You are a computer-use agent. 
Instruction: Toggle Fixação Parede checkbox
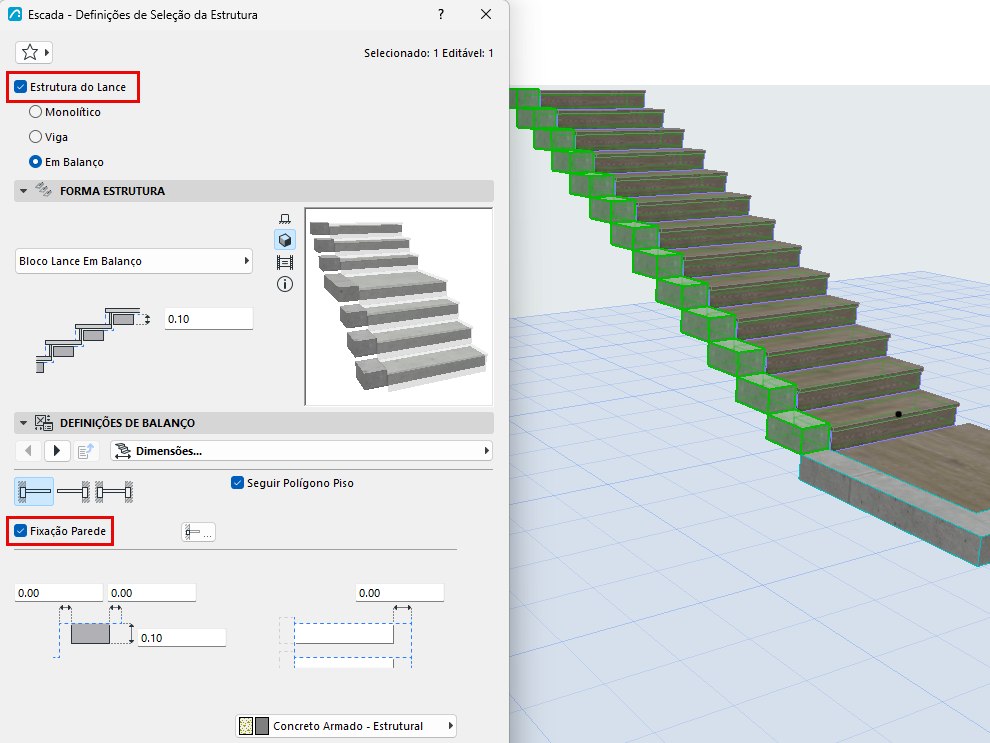tap(21, 531)
